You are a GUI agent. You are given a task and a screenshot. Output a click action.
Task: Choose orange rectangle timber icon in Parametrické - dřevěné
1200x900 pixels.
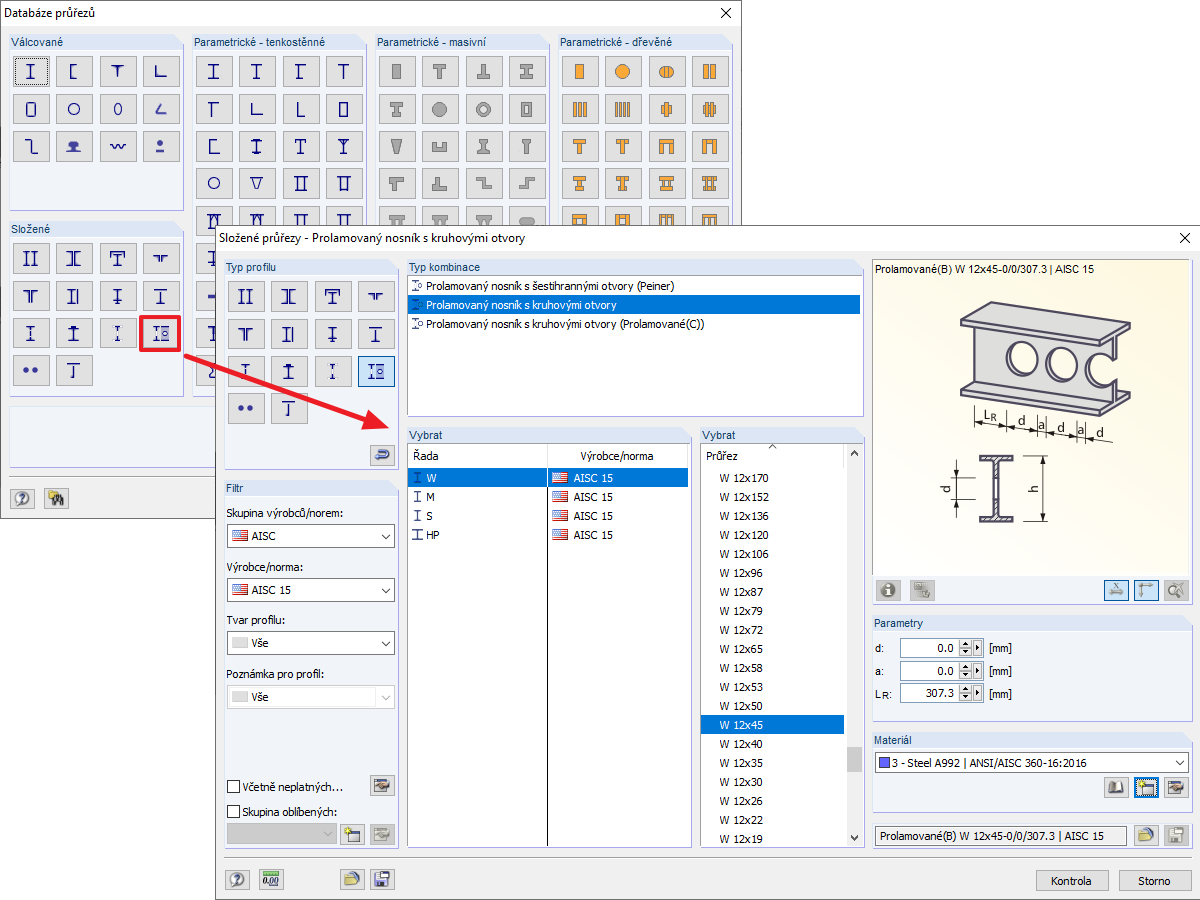pos(579,71)
